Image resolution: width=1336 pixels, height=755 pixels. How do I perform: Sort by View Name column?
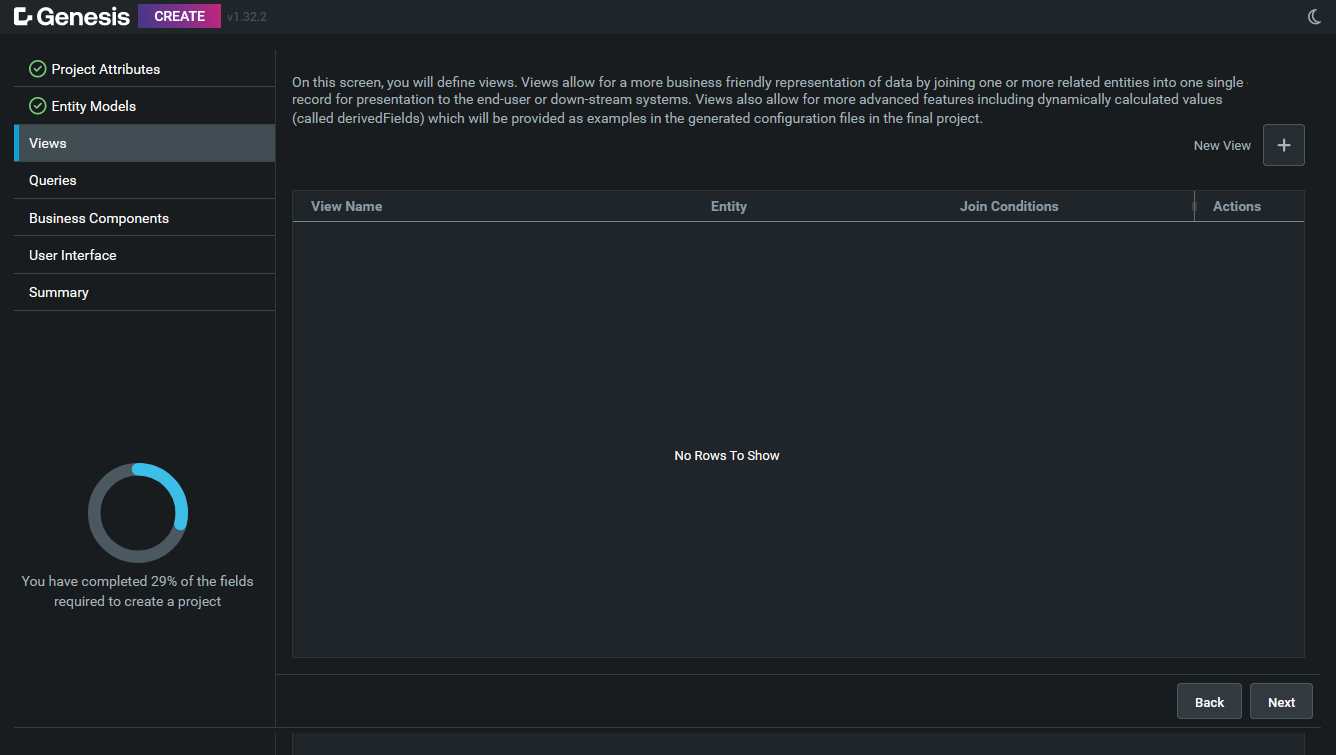(346, 206)
